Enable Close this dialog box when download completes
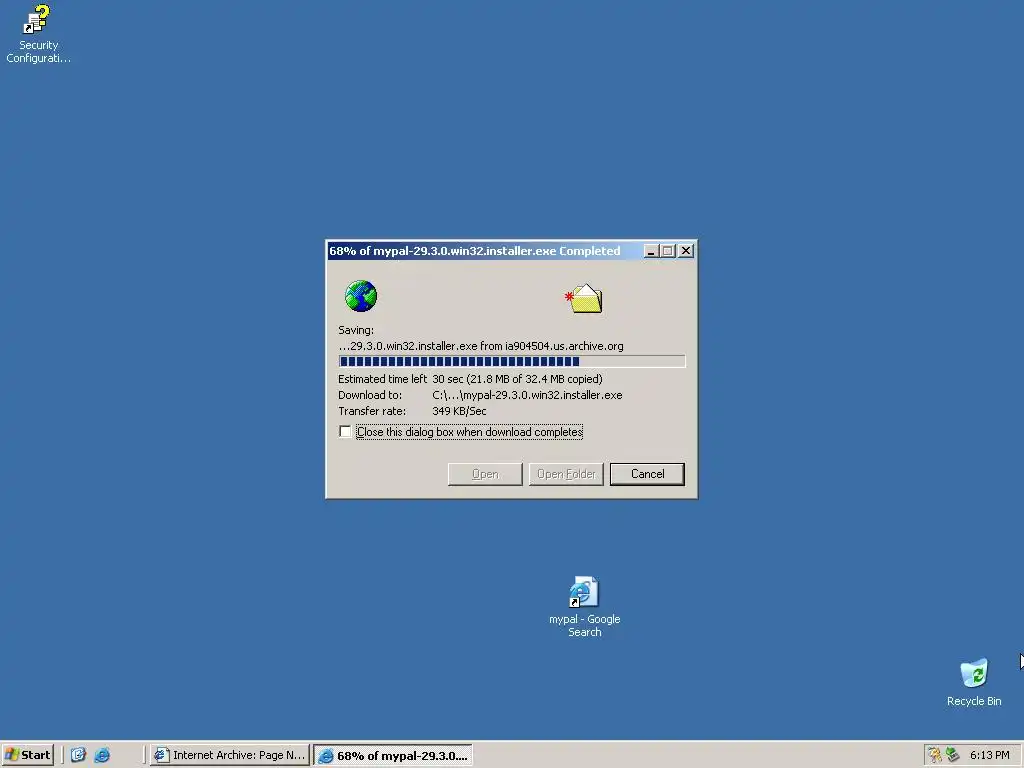 pos(345,432)
